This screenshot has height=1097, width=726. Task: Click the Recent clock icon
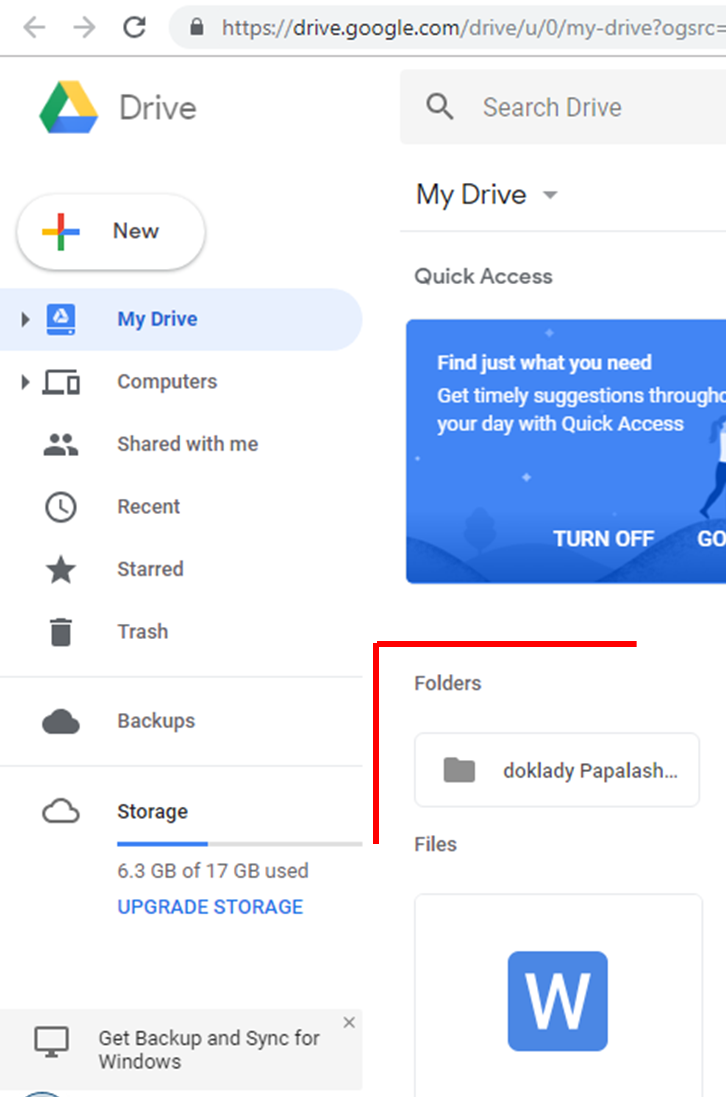61,507
